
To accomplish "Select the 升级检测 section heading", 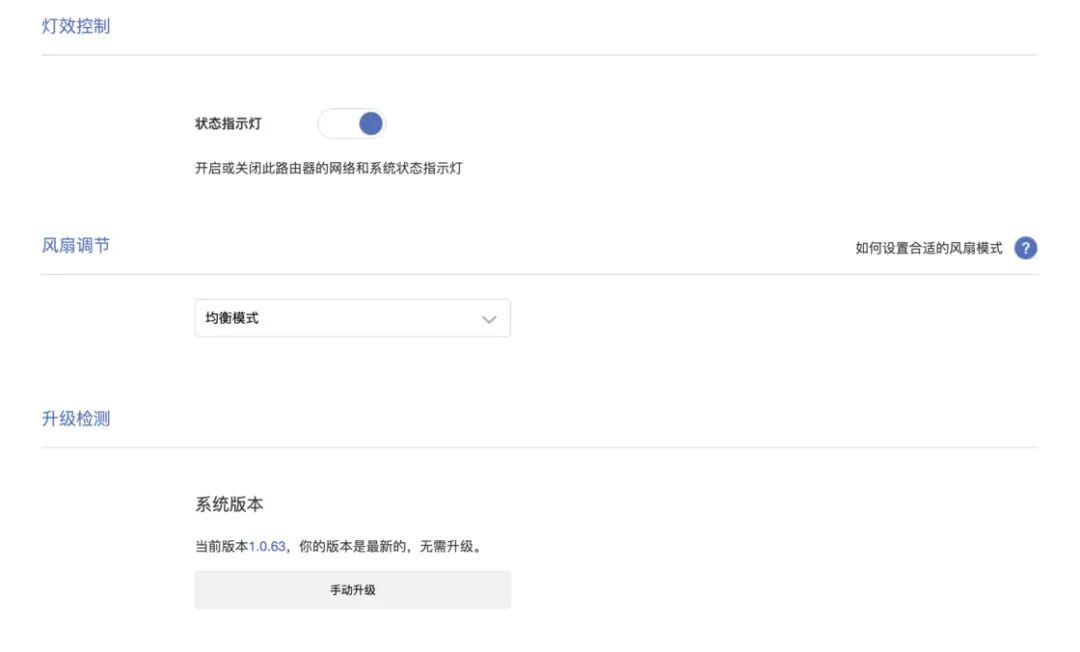I will pyautogui.click(x=76, y=419).
